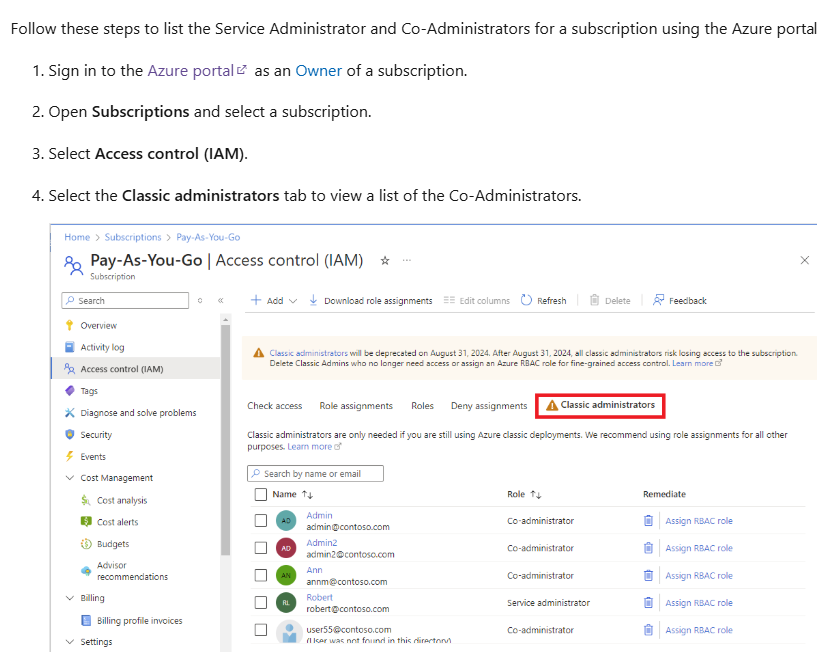Check the box for Admin2 row
This screenshot has height=652, width=817.
[x=261, y=548]
